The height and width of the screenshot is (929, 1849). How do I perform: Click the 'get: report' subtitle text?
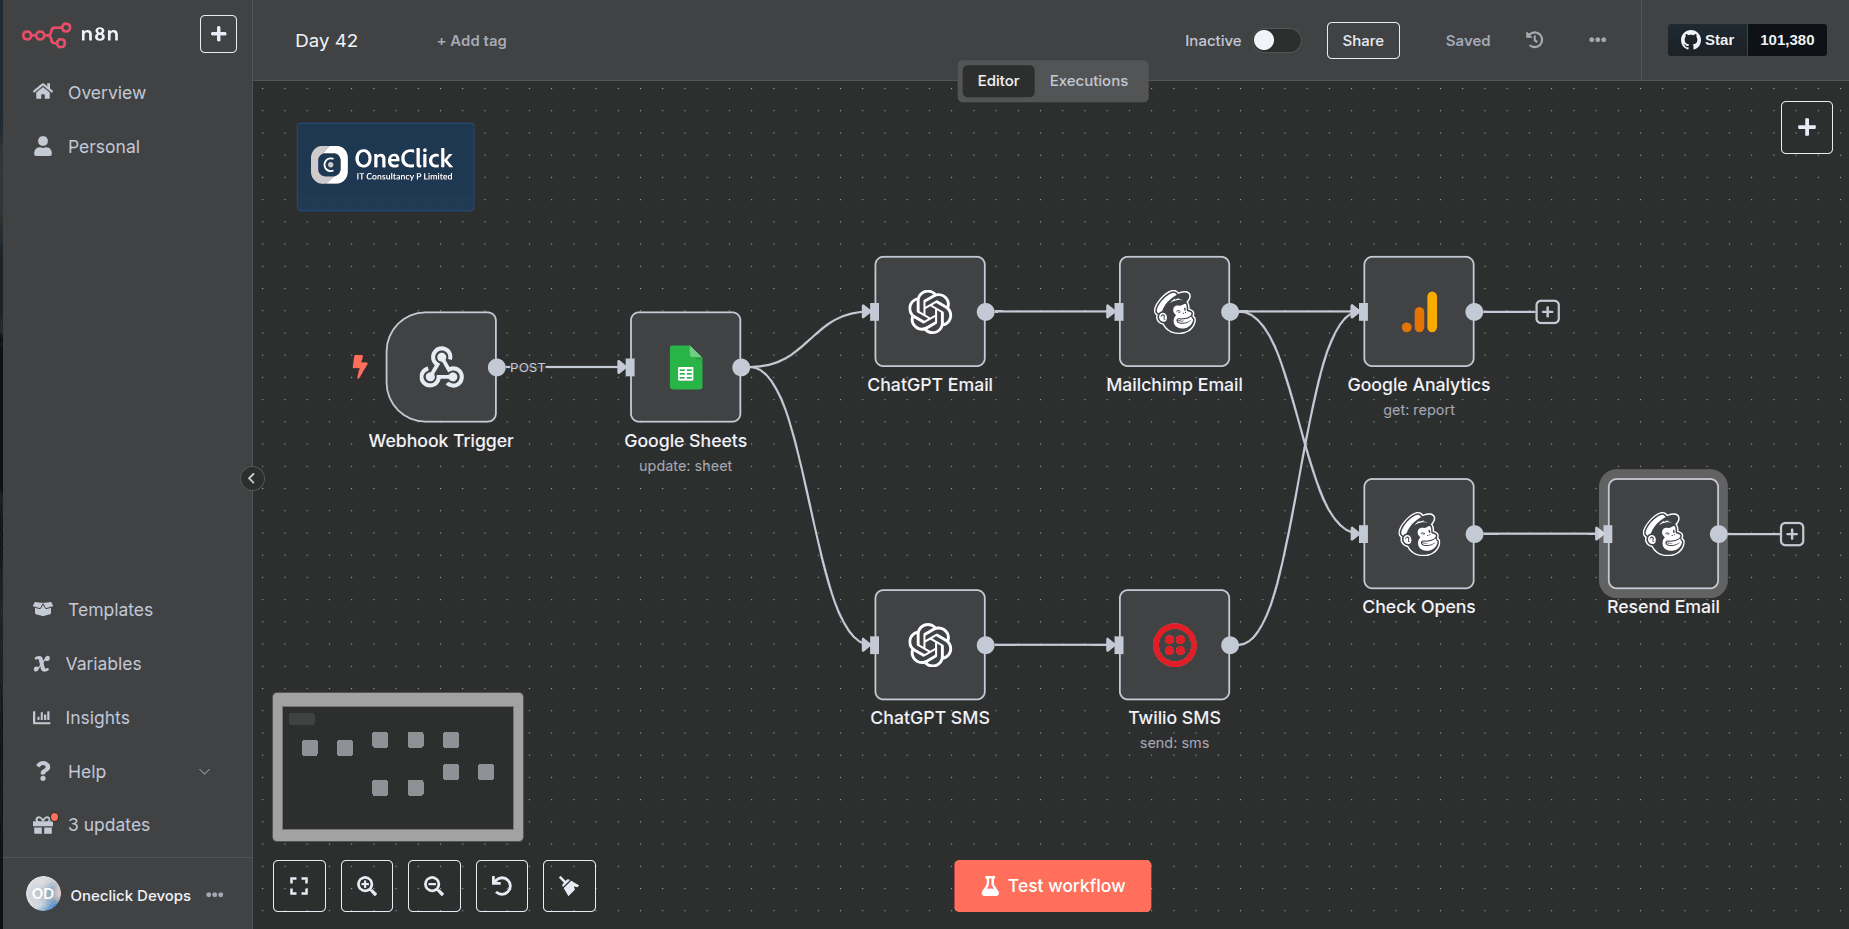pos(1418,410)
